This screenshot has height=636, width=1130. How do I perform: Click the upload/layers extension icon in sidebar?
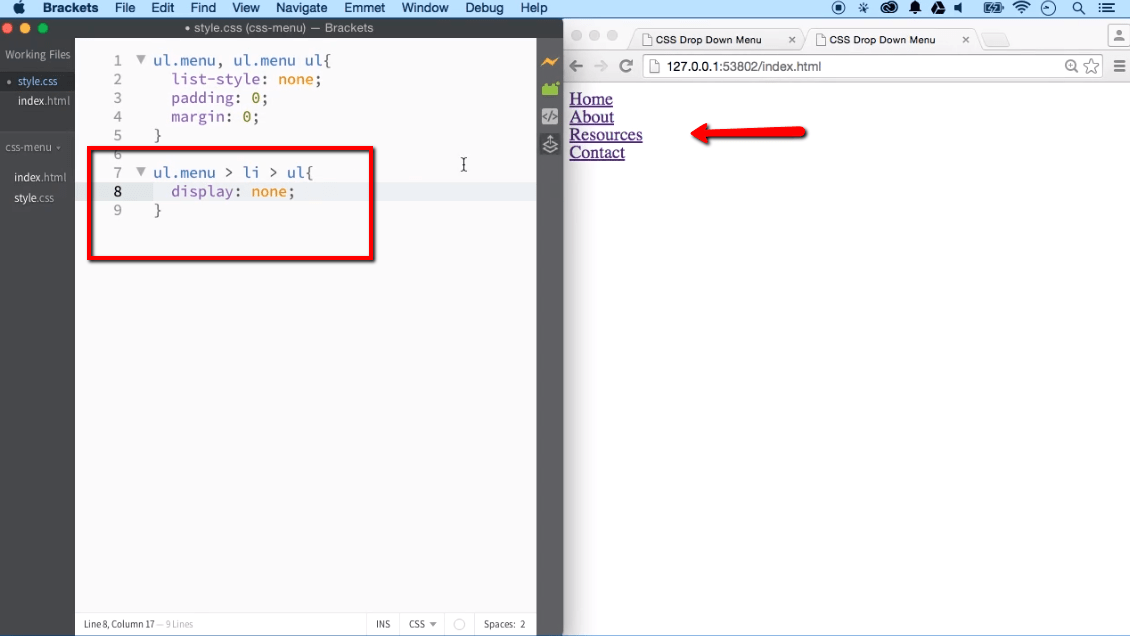550,145
